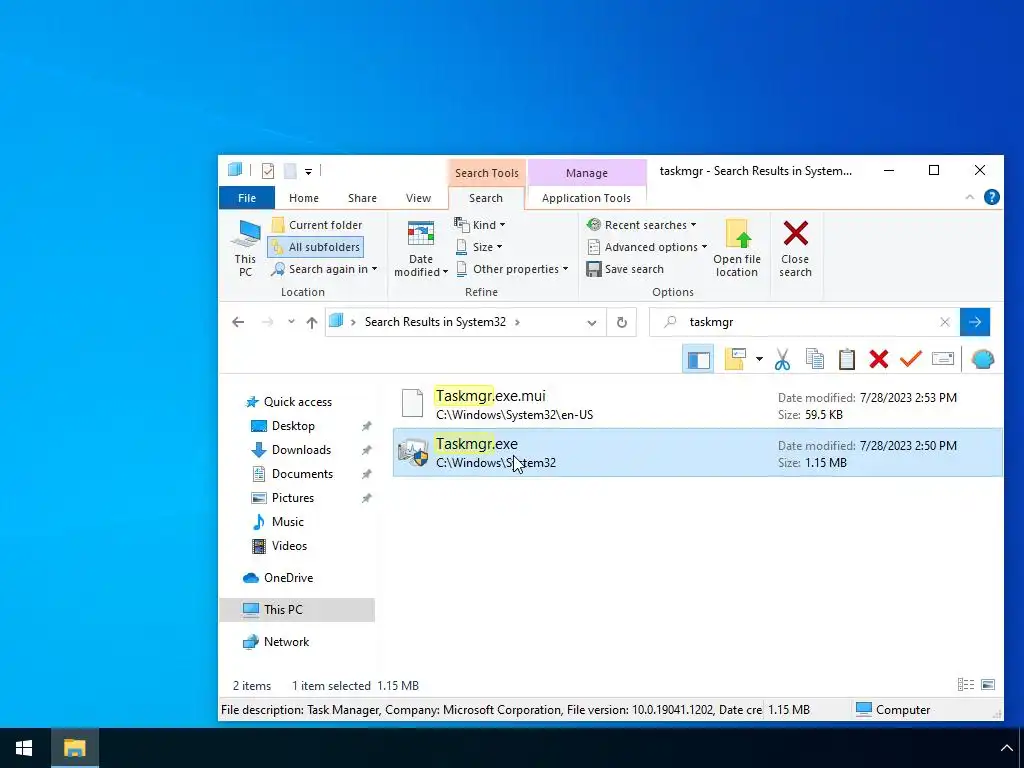This screenshot has width=1024, height=768.
Task: Collapse the ribbon with the chevron
Action: [970, 197]
